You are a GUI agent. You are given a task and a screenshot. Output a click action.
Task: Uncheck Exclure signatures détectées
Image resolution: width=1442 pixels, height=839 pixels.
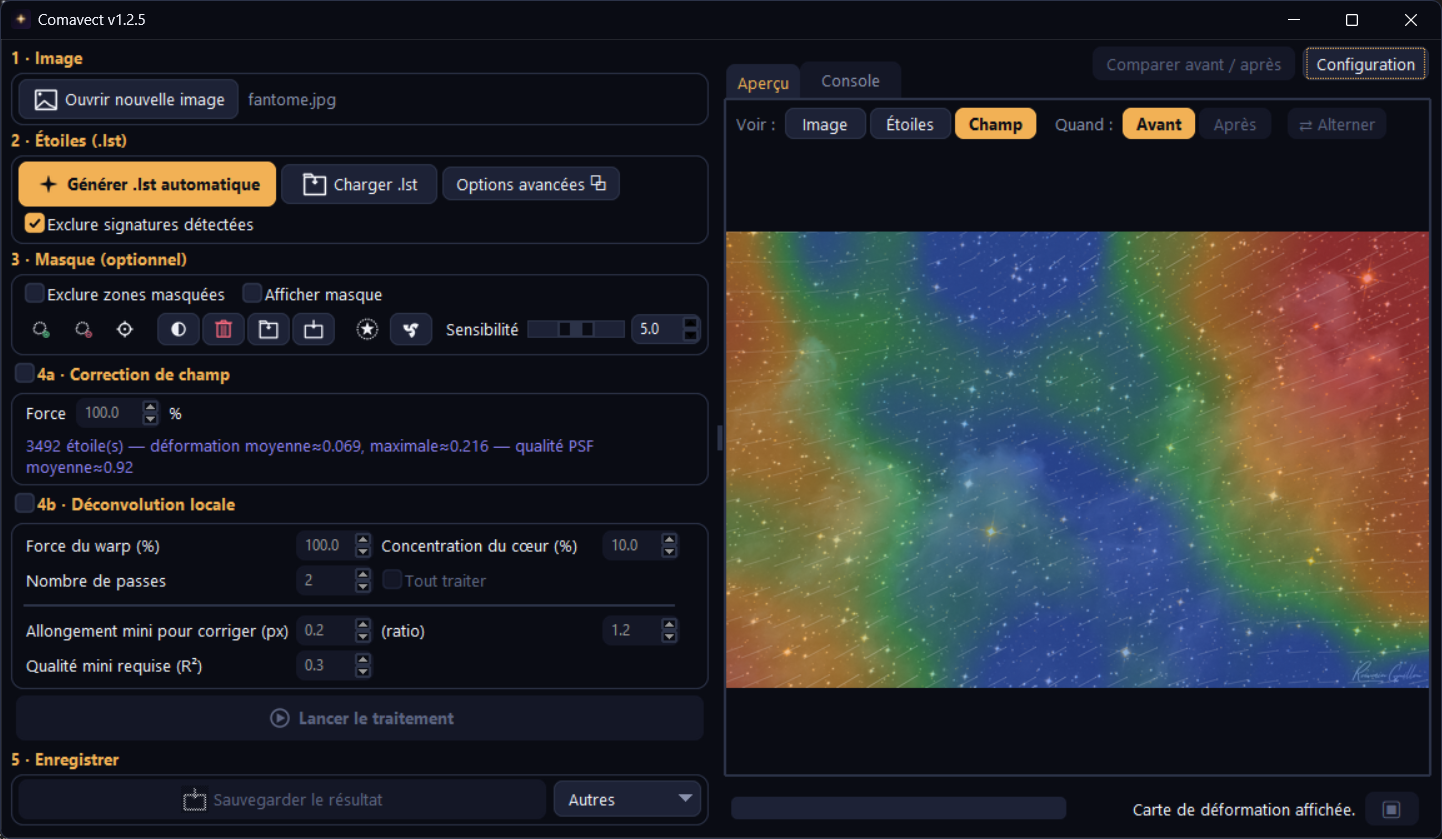point(35,224)
